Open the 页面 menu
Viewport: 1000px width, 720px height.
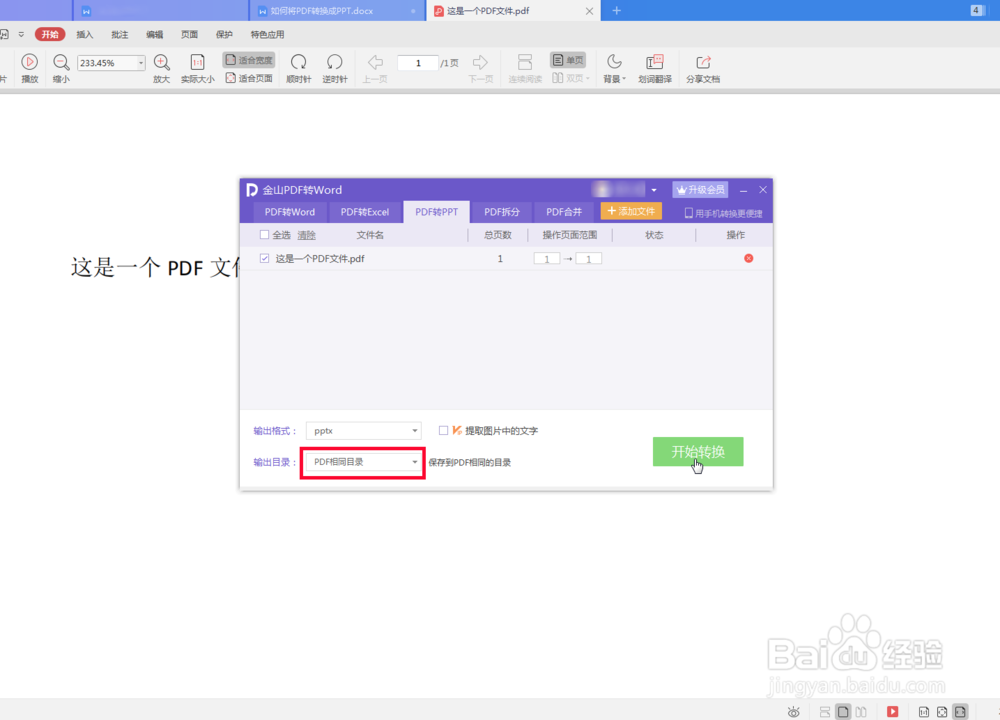click(x=189, y=34)
